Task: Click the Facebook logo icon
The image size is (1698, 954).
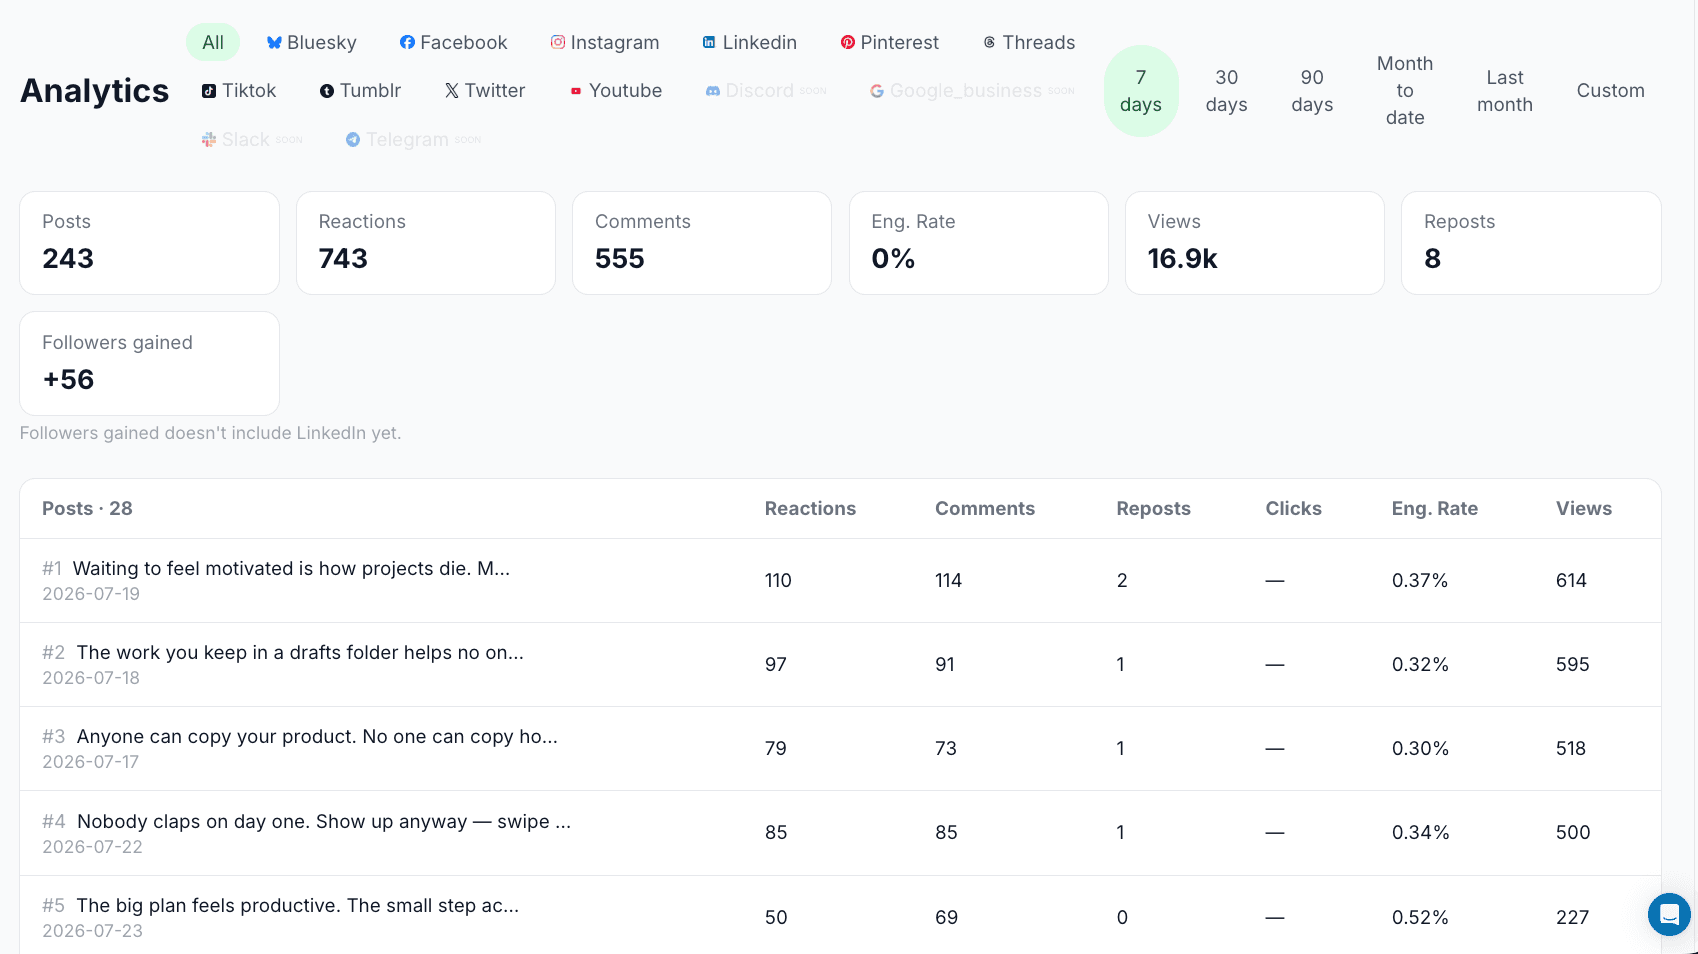Action: (x=407, y=42)
